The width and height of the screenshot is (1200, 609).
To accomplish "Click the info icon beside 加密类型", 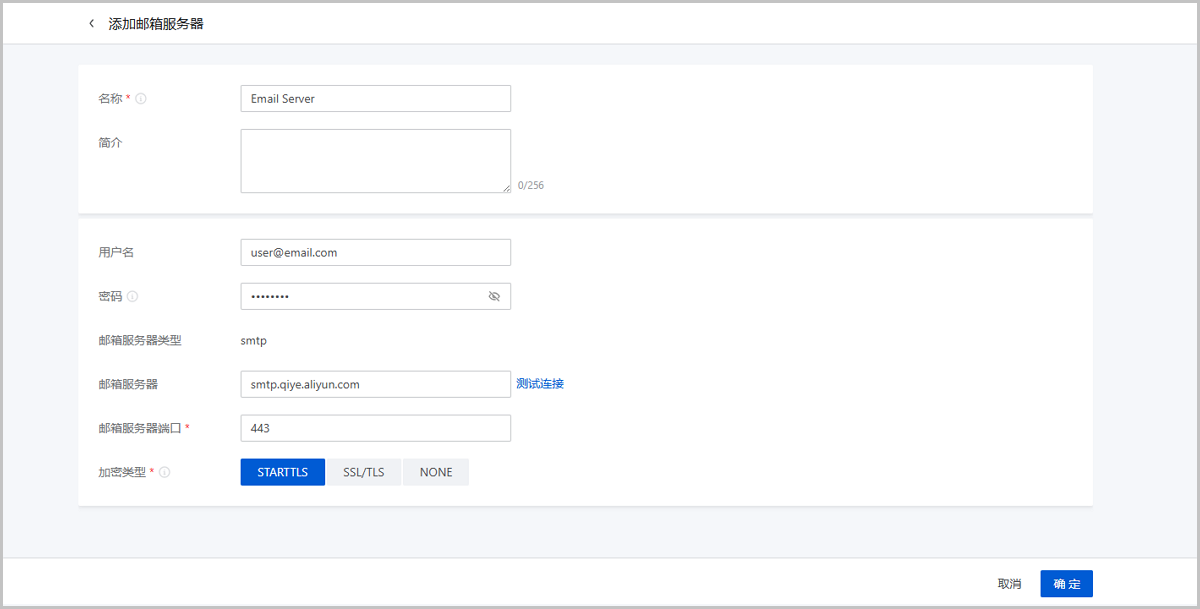I will (165, 472).
